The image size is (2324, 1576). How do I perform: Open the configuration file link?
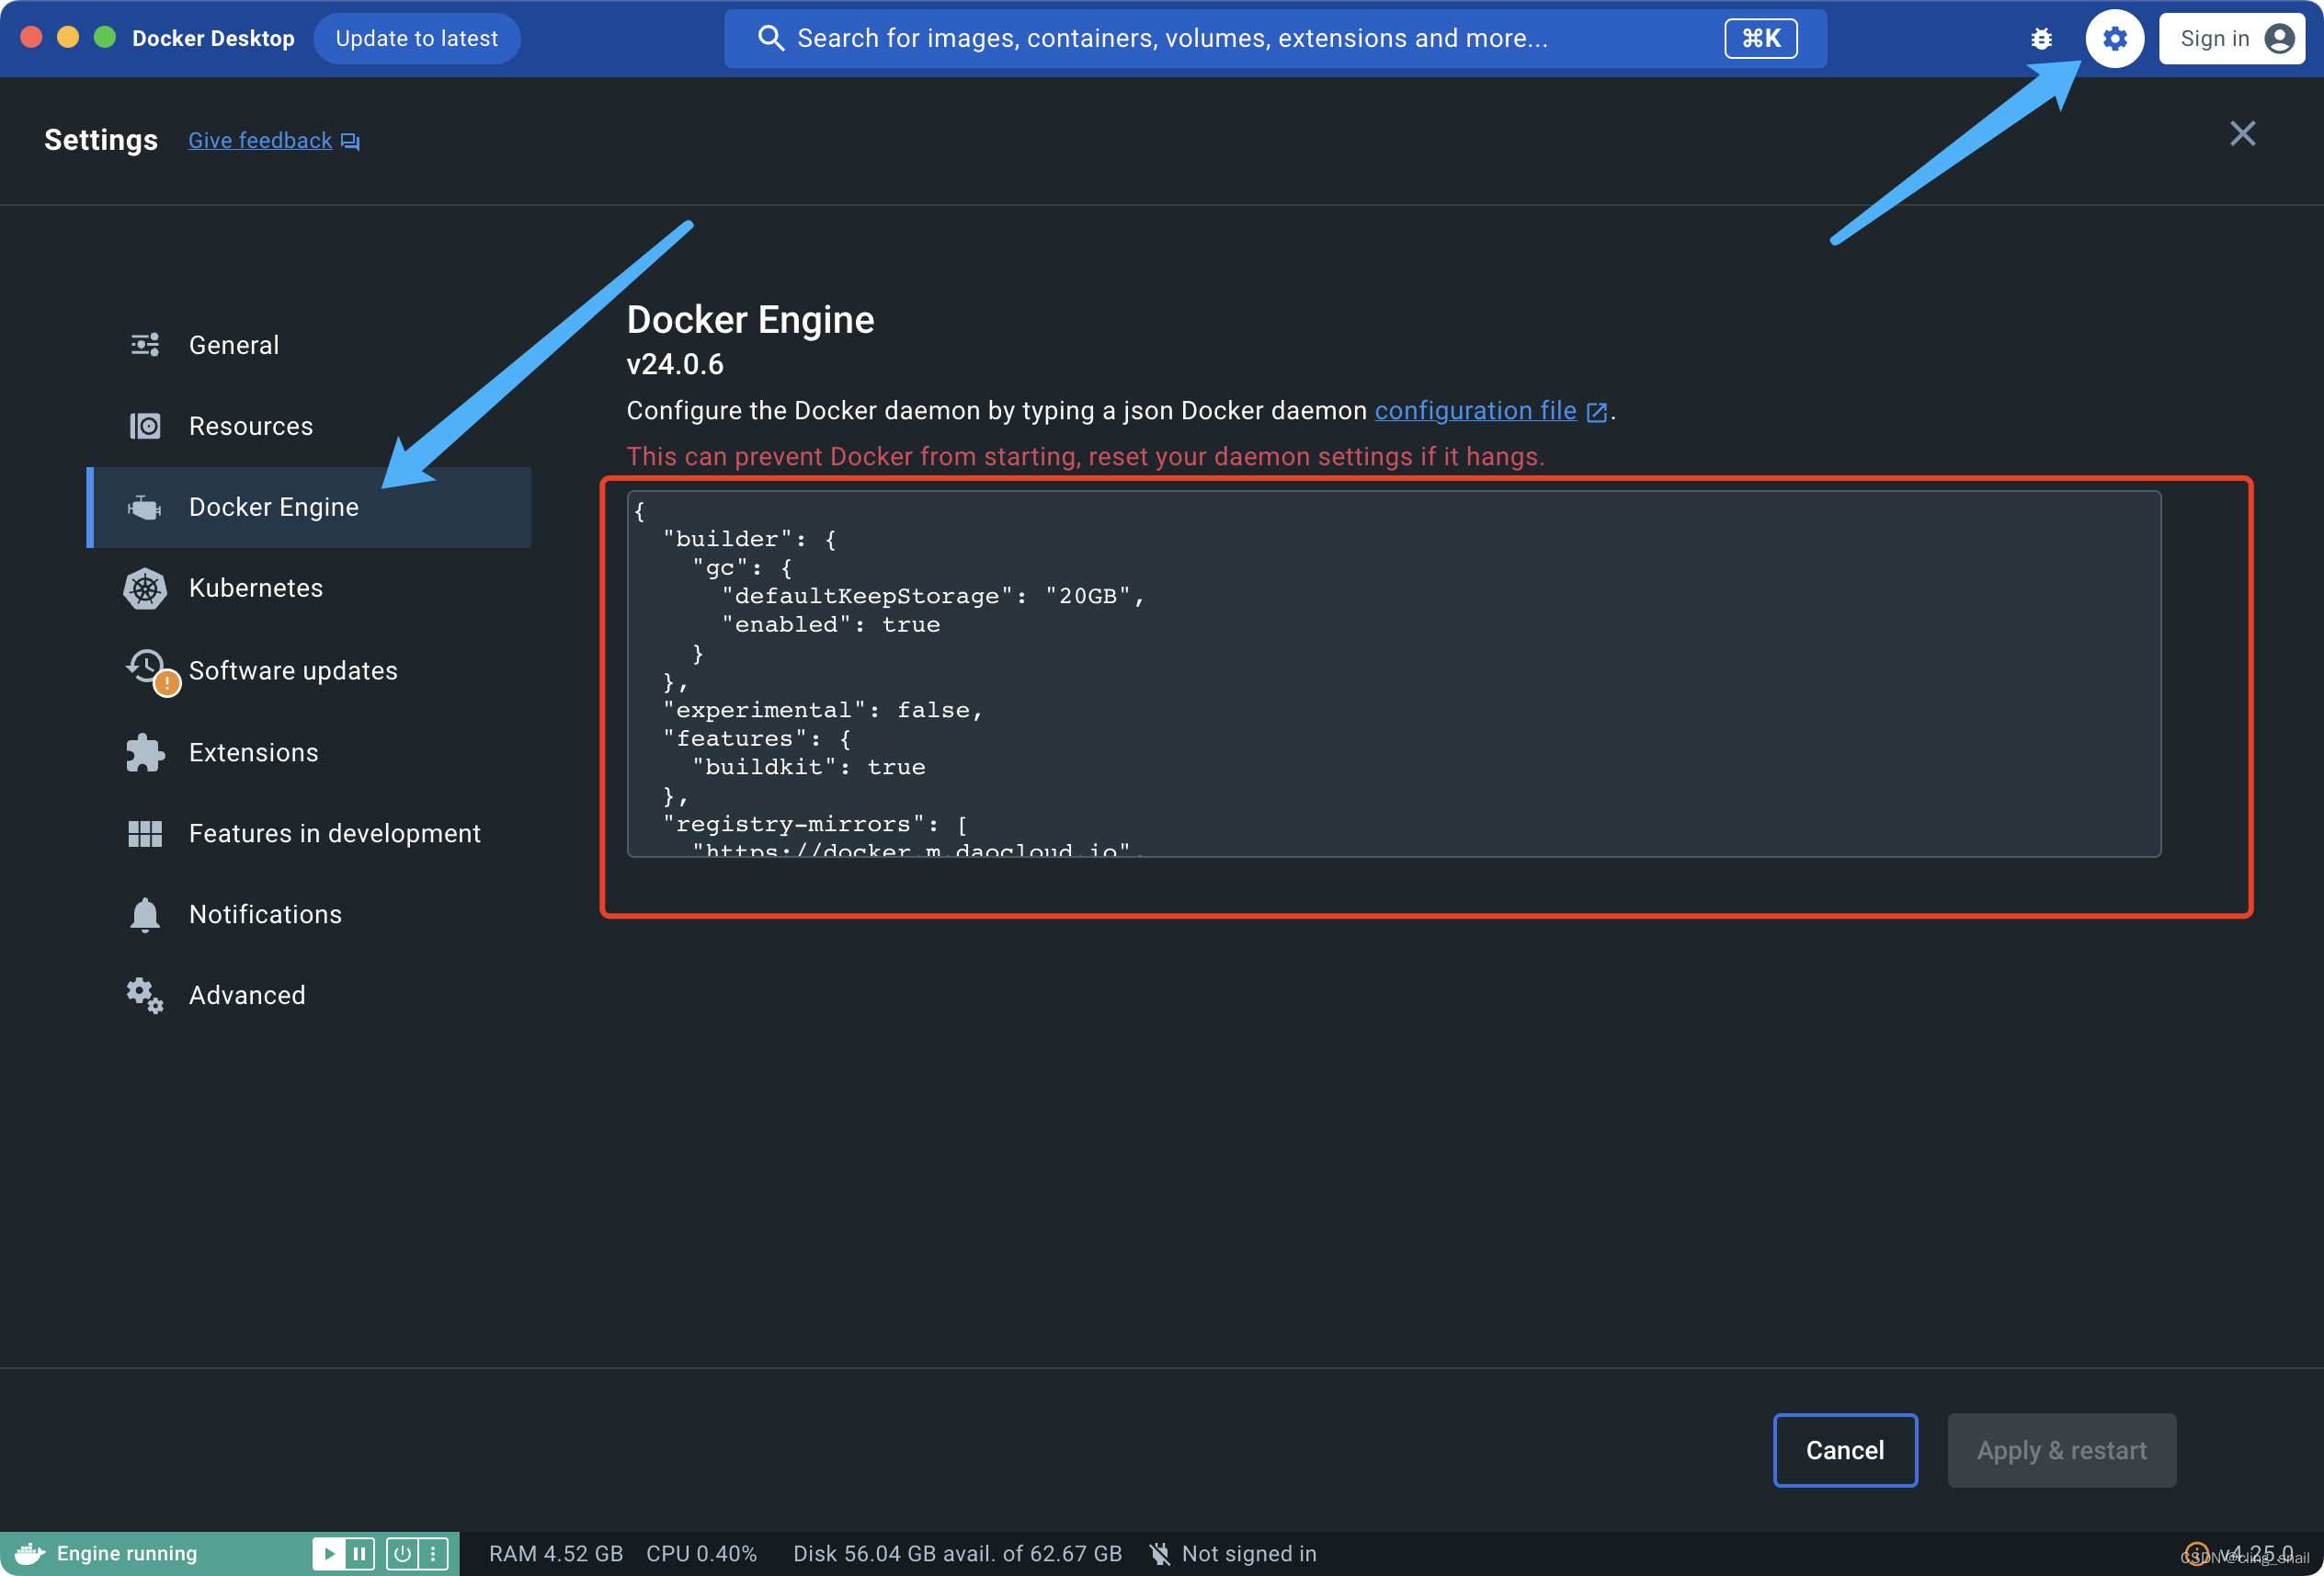pyautogui.click(x=1475, y=410)
